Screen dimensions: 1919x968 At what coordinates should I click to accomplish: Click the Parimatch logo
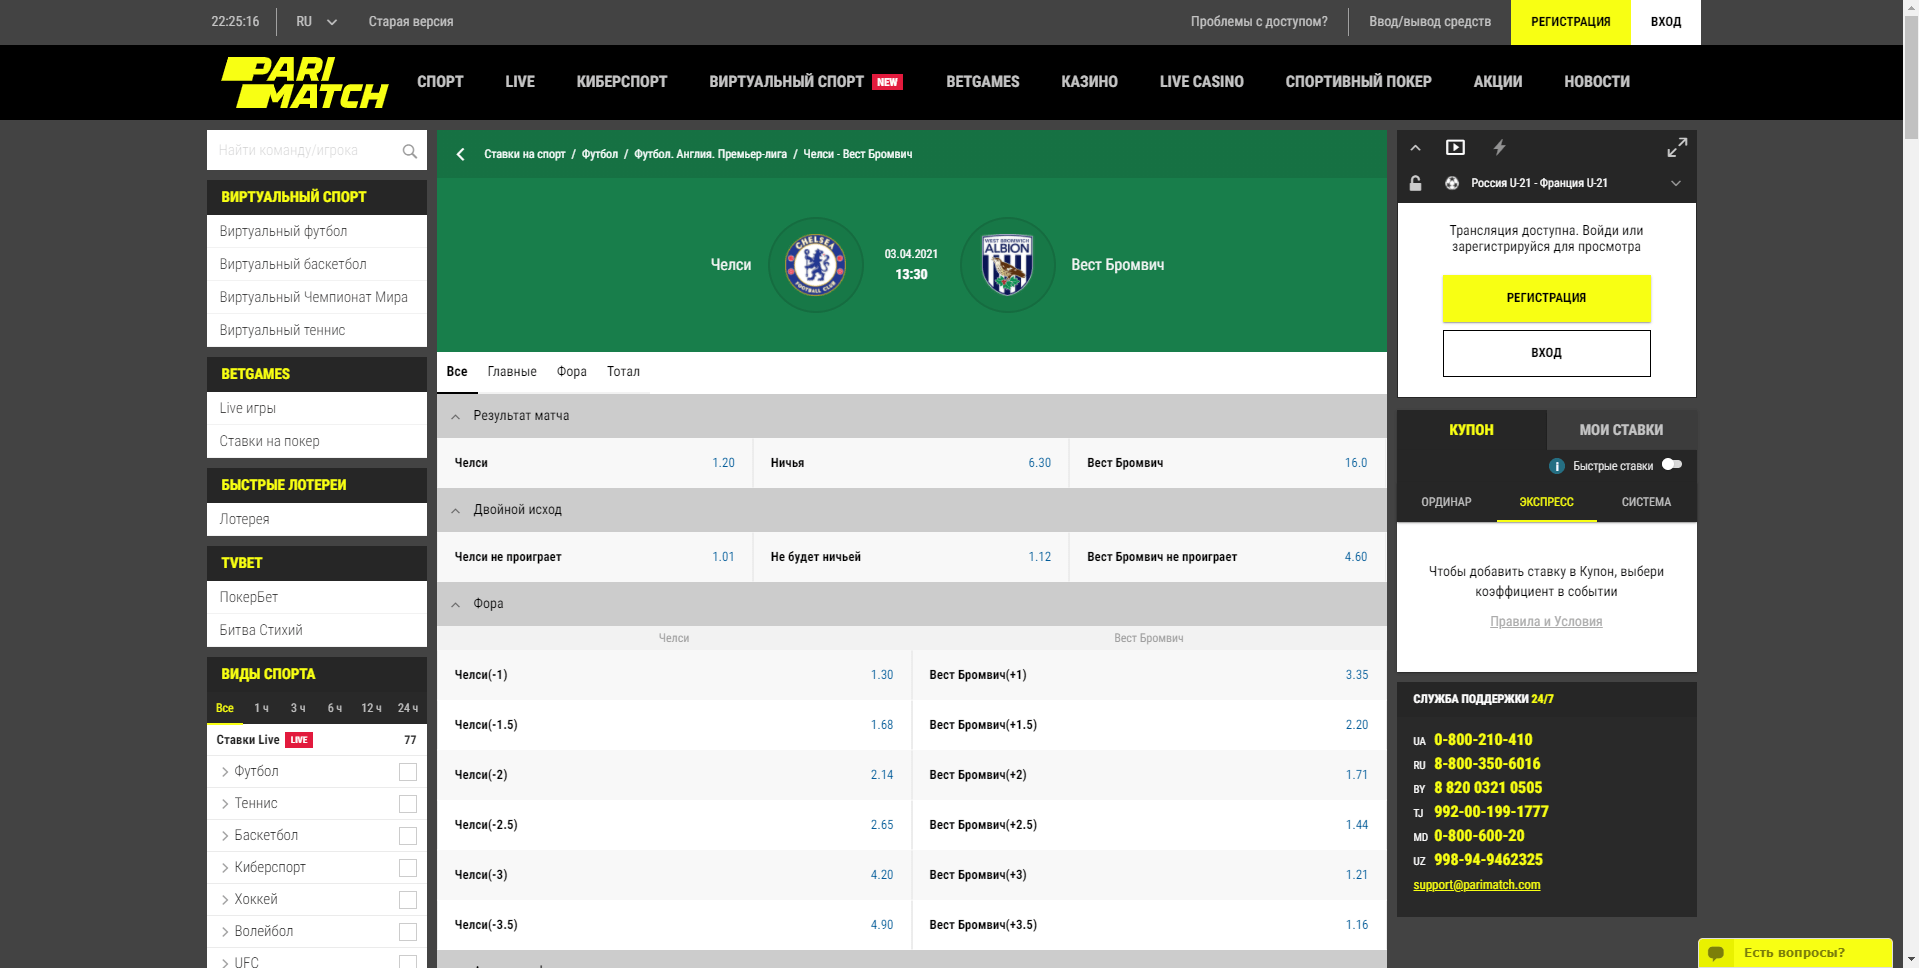point(304,82)
